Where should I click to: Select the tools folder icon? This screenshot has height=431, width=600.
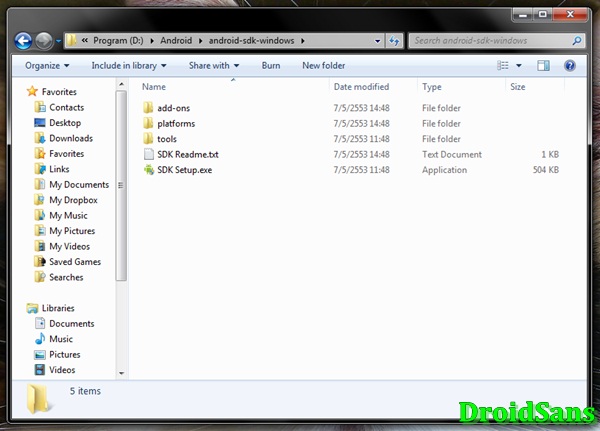[148, 139]
